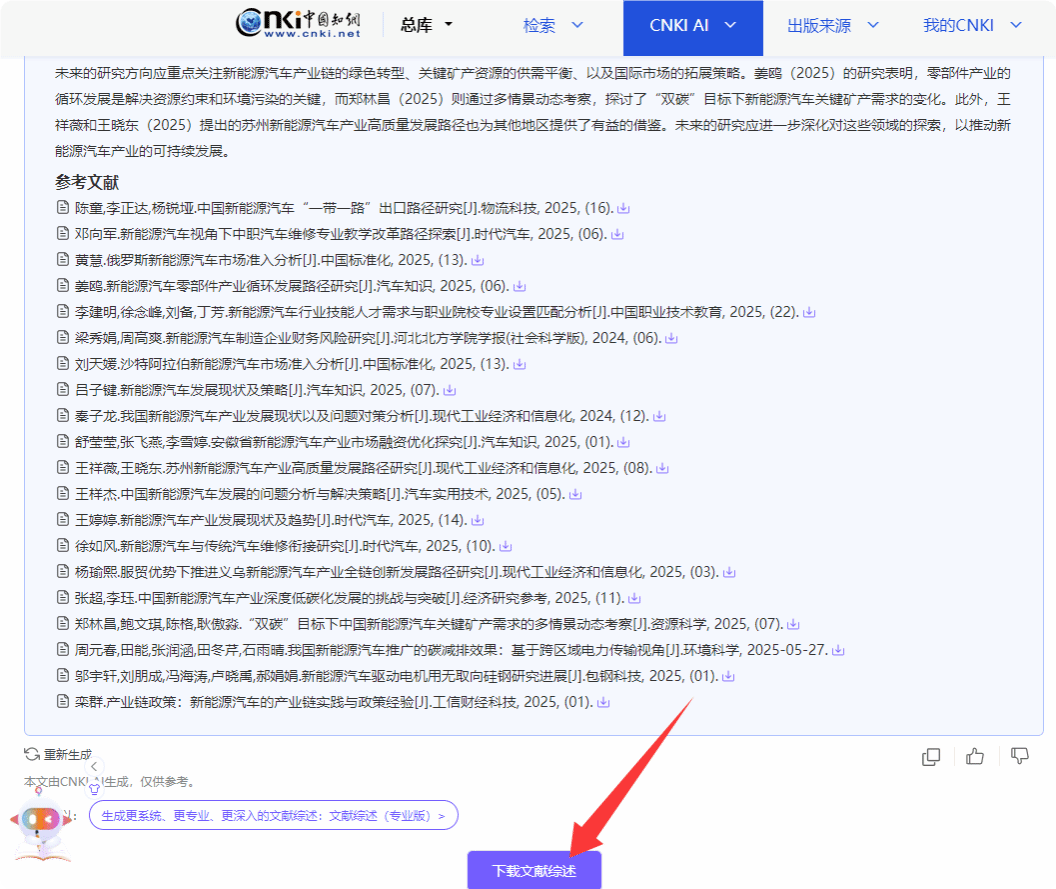1056x889 pixels.
Task: Click document icon before 邓向军 reference
Action: coord(63,234)
